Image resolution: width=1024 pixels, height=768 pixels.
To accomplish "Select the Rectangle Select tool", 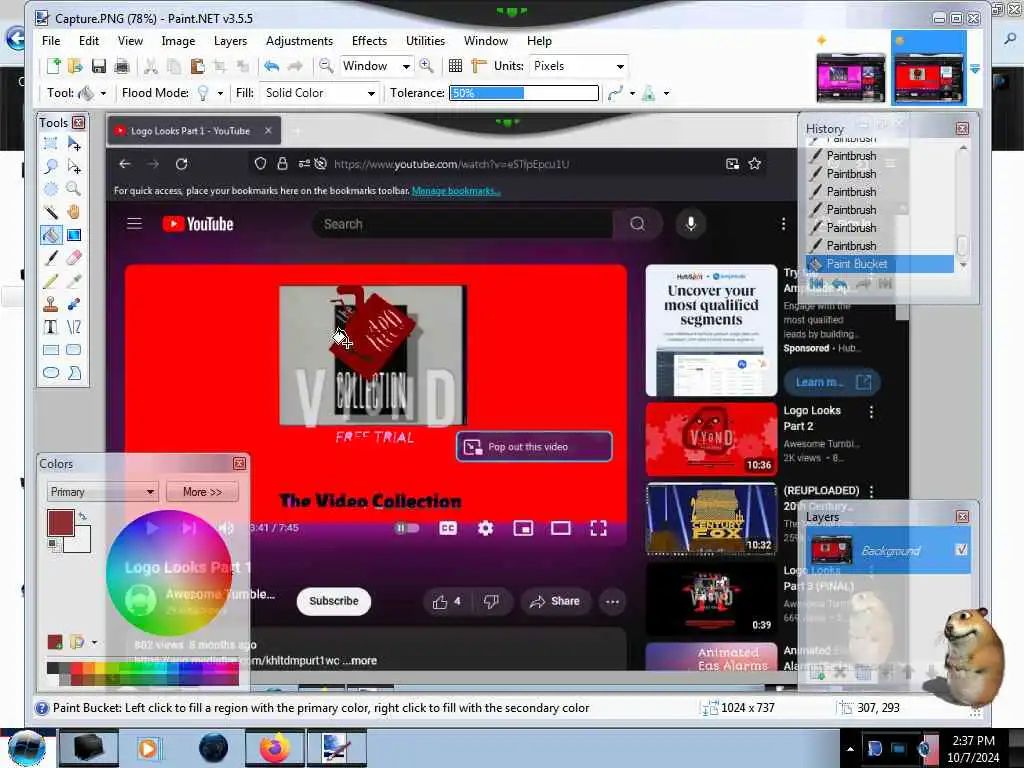I will click(50, 143).
